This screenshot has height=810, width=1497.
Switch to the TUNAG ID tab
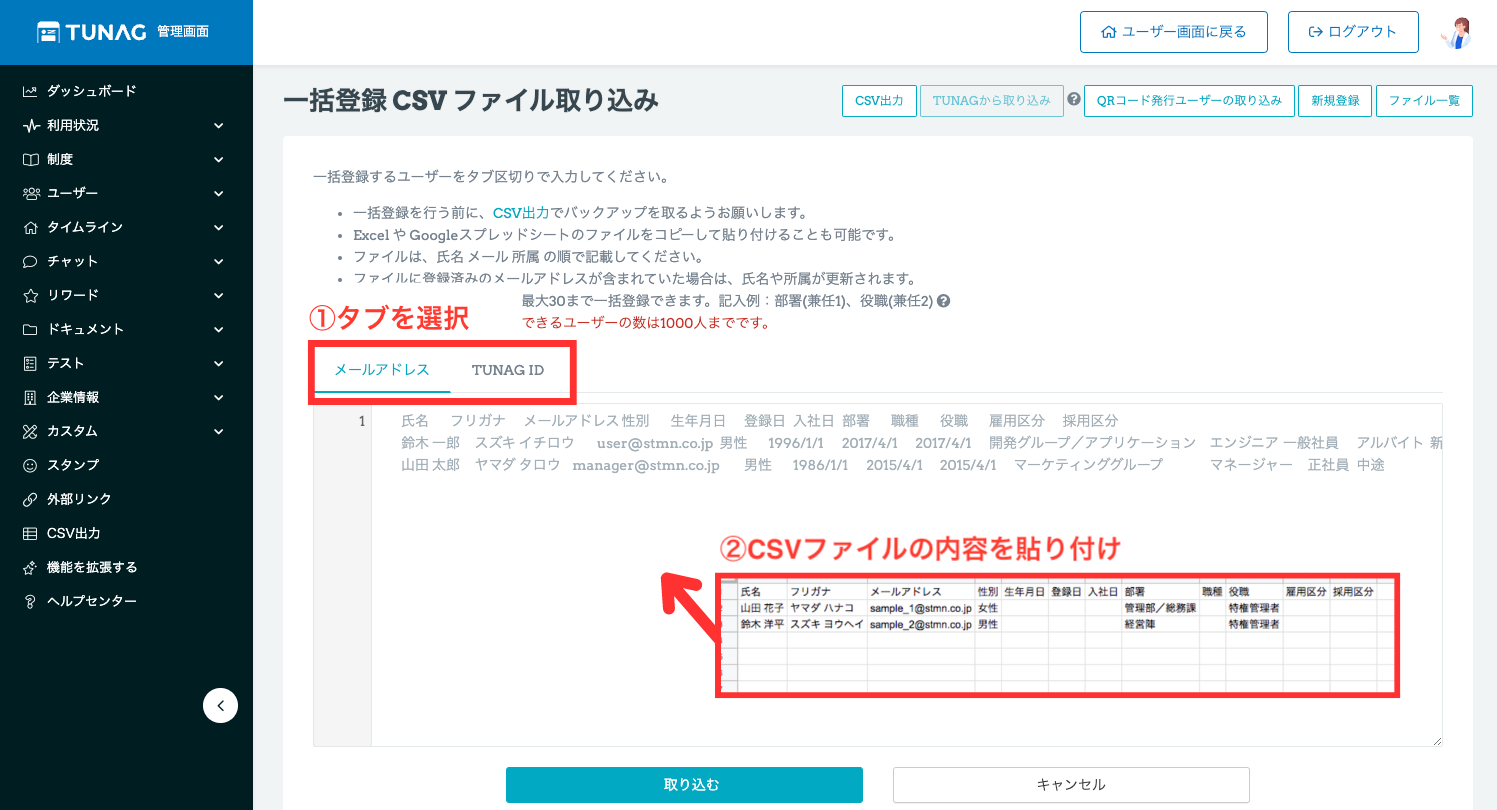click(508, 370)
